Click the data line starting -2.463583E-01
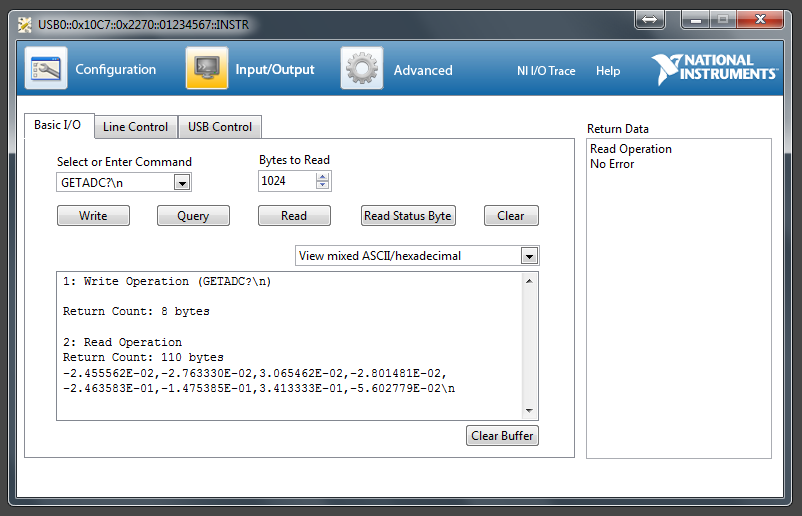The height and width of the screenshot is (516, 802). pyautogui.click(x=258, y=389)
